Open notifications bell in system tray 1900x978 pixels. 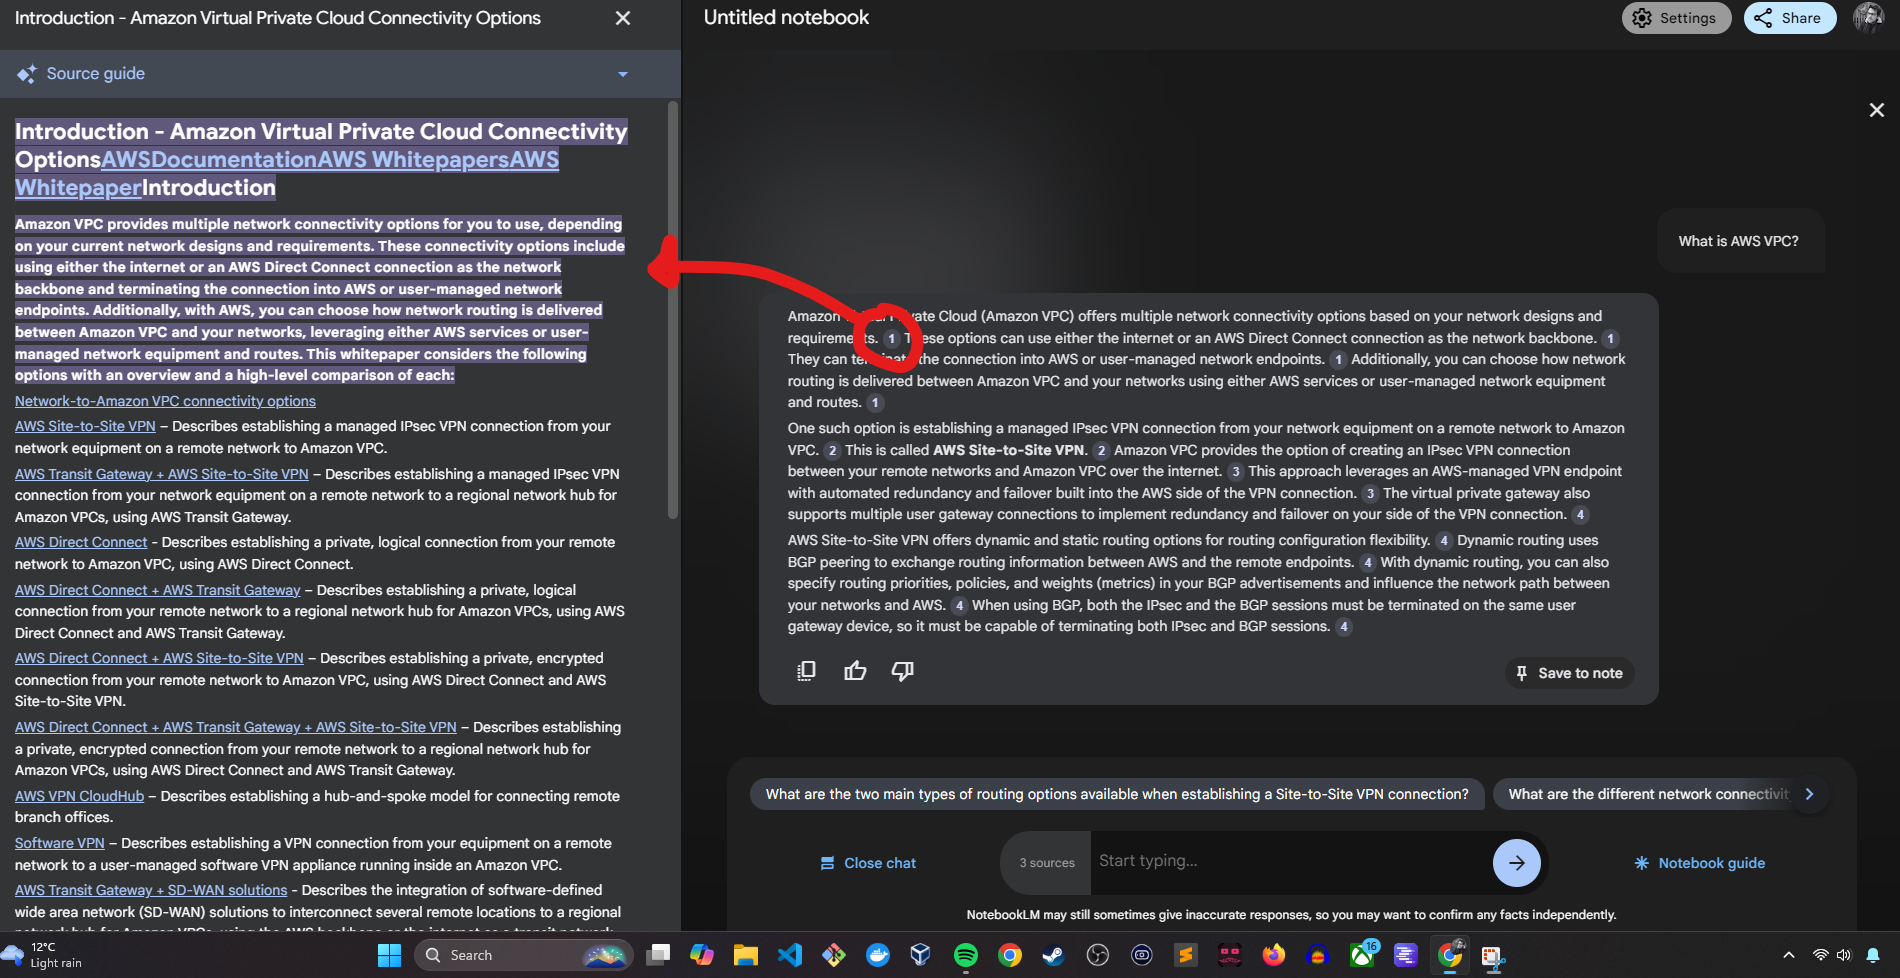coord(1873,955)
